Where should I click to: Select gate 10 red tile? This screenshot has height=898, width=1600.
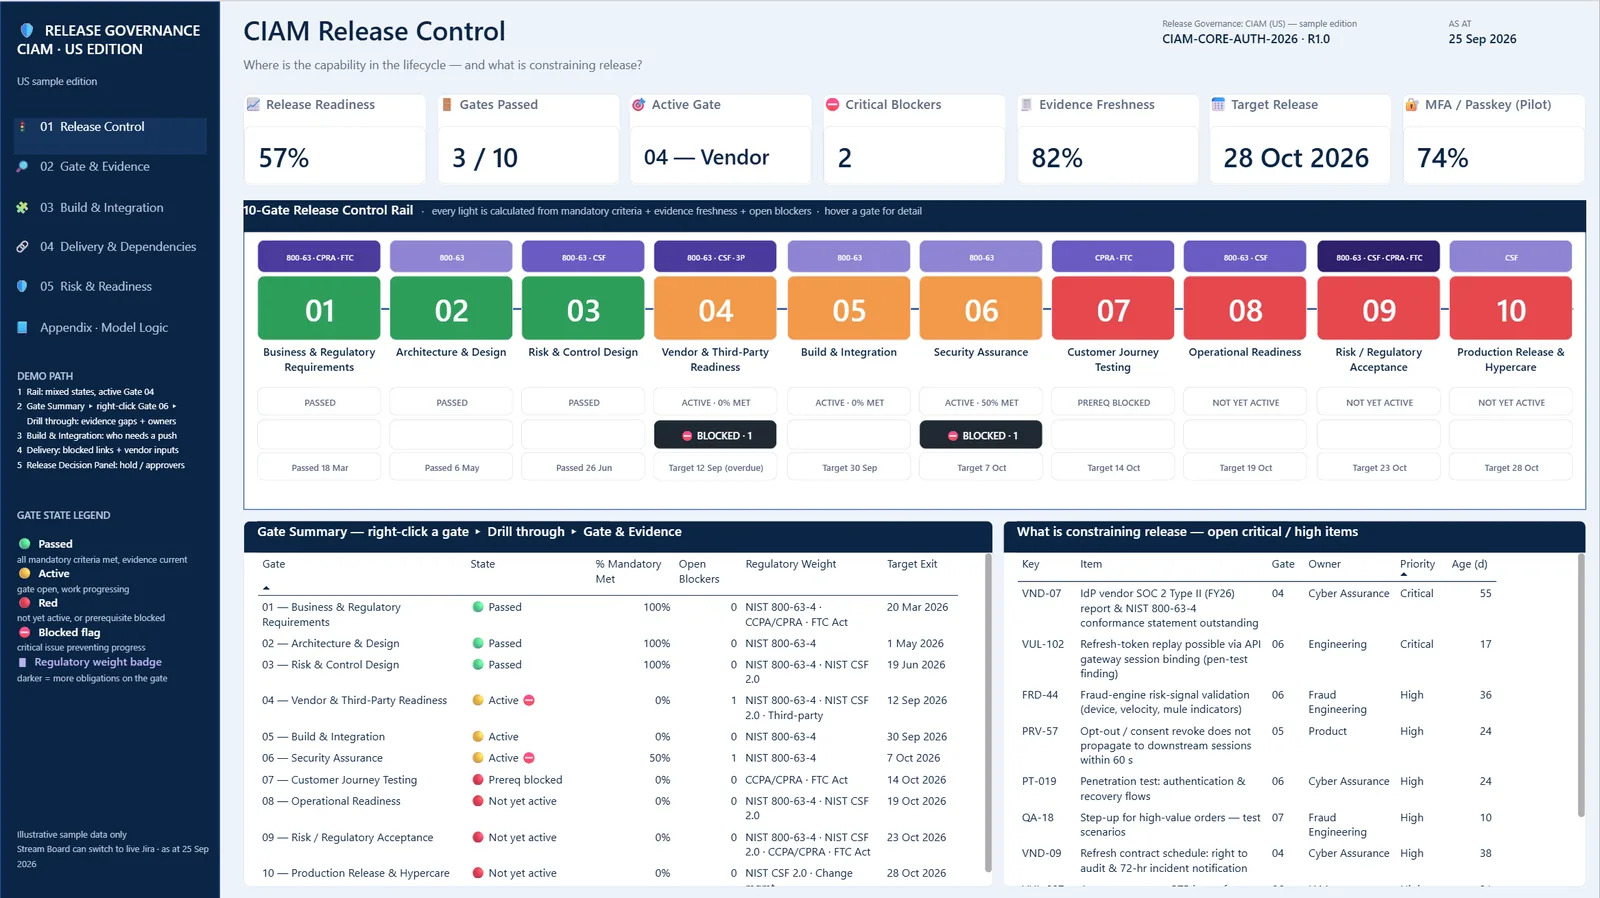point(1511,309)
